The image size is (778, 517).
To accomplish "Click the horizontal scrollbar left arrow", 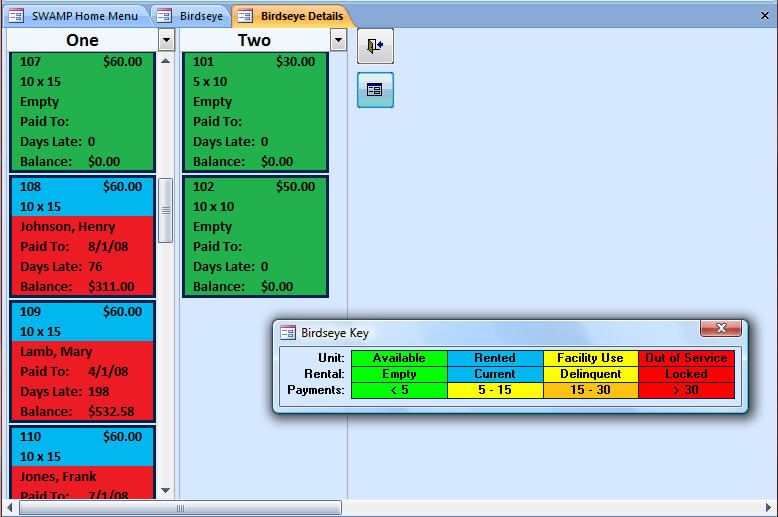I will (x=9, y=508).
